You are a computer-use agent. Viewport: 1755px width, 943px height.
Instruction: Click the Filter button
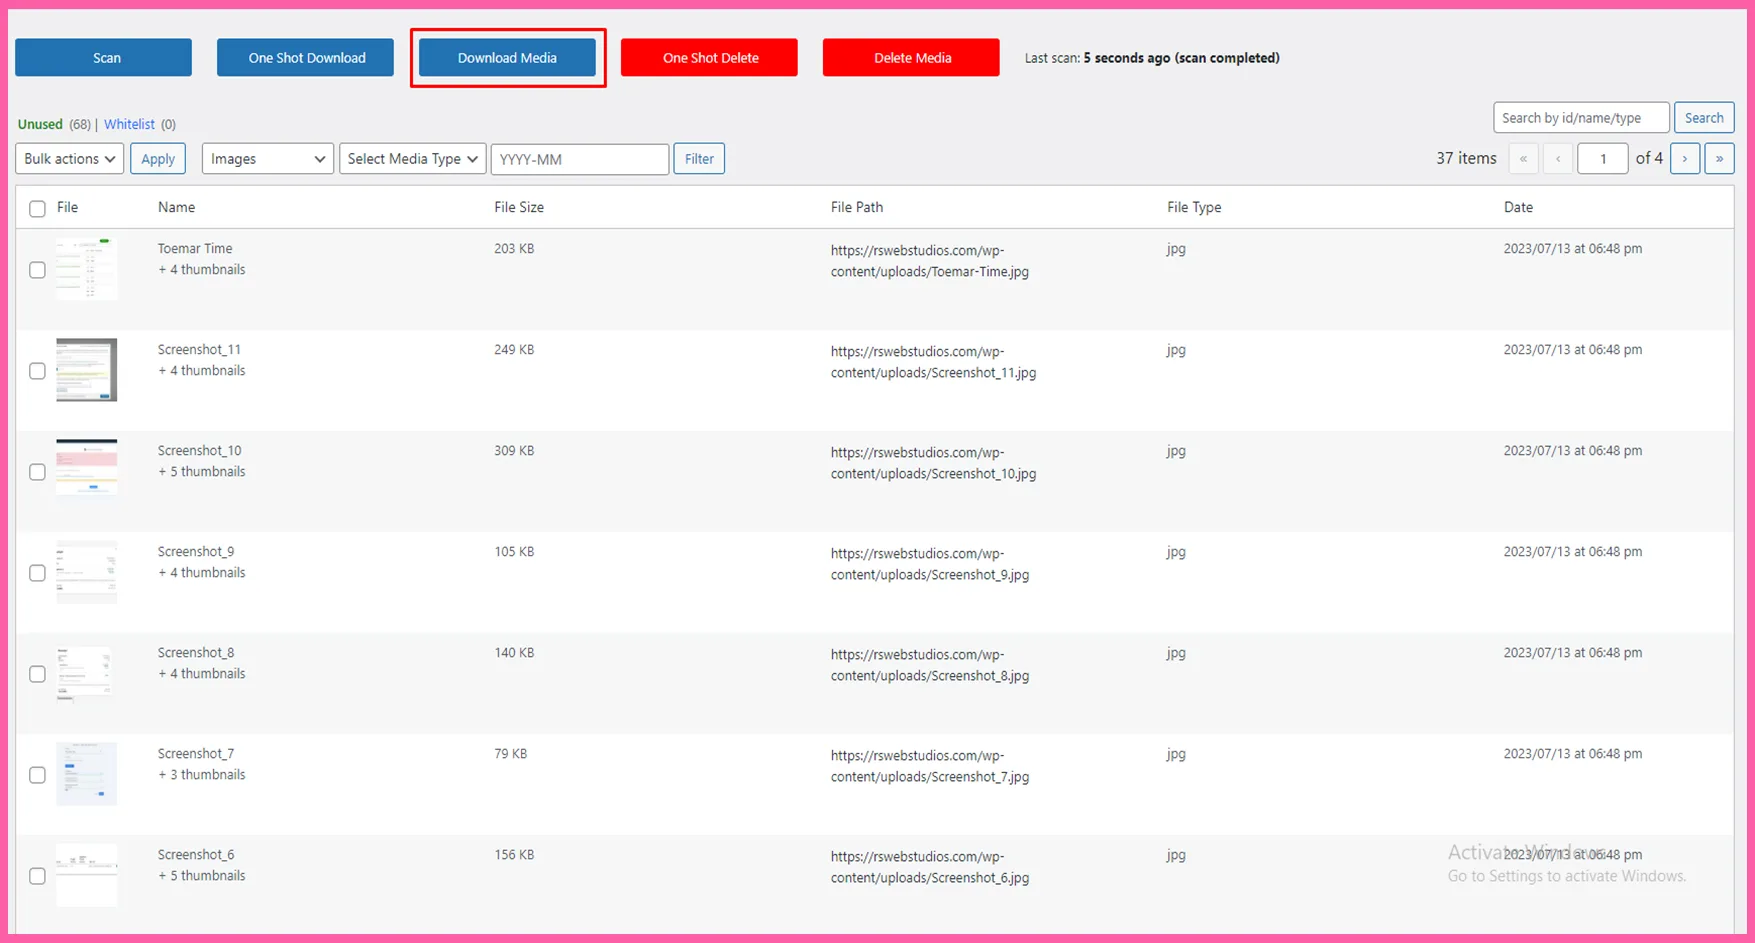[x=699, y=159]
